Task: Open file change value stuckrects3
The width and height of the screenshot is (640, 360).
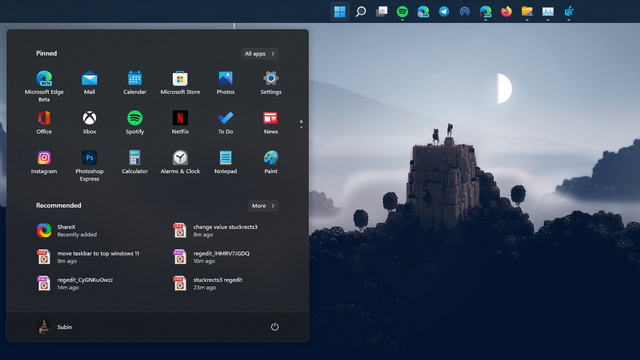Action: tap(216, 231)
